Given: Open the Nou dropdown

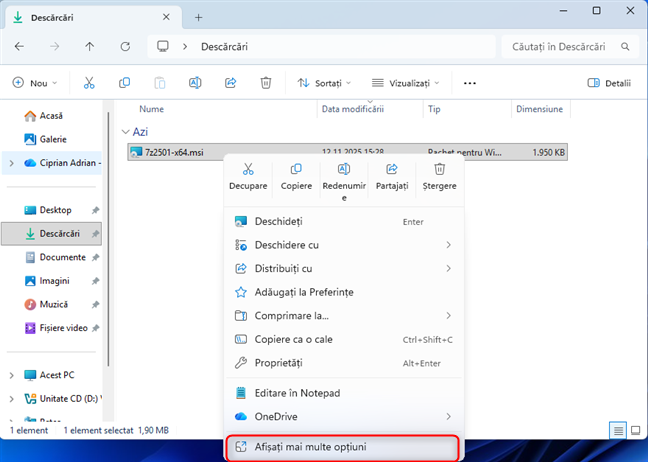Looking at the screenshot, I should 35,83.
